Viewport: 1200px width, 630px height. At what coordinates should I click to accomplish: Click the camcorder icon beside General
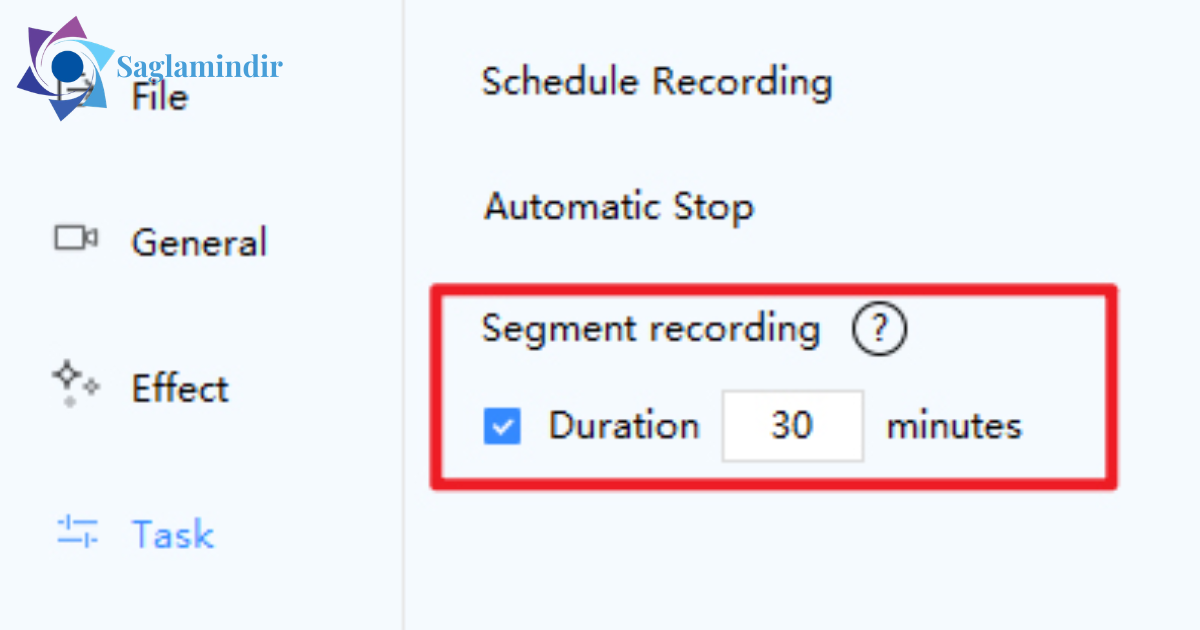[75, 238]
